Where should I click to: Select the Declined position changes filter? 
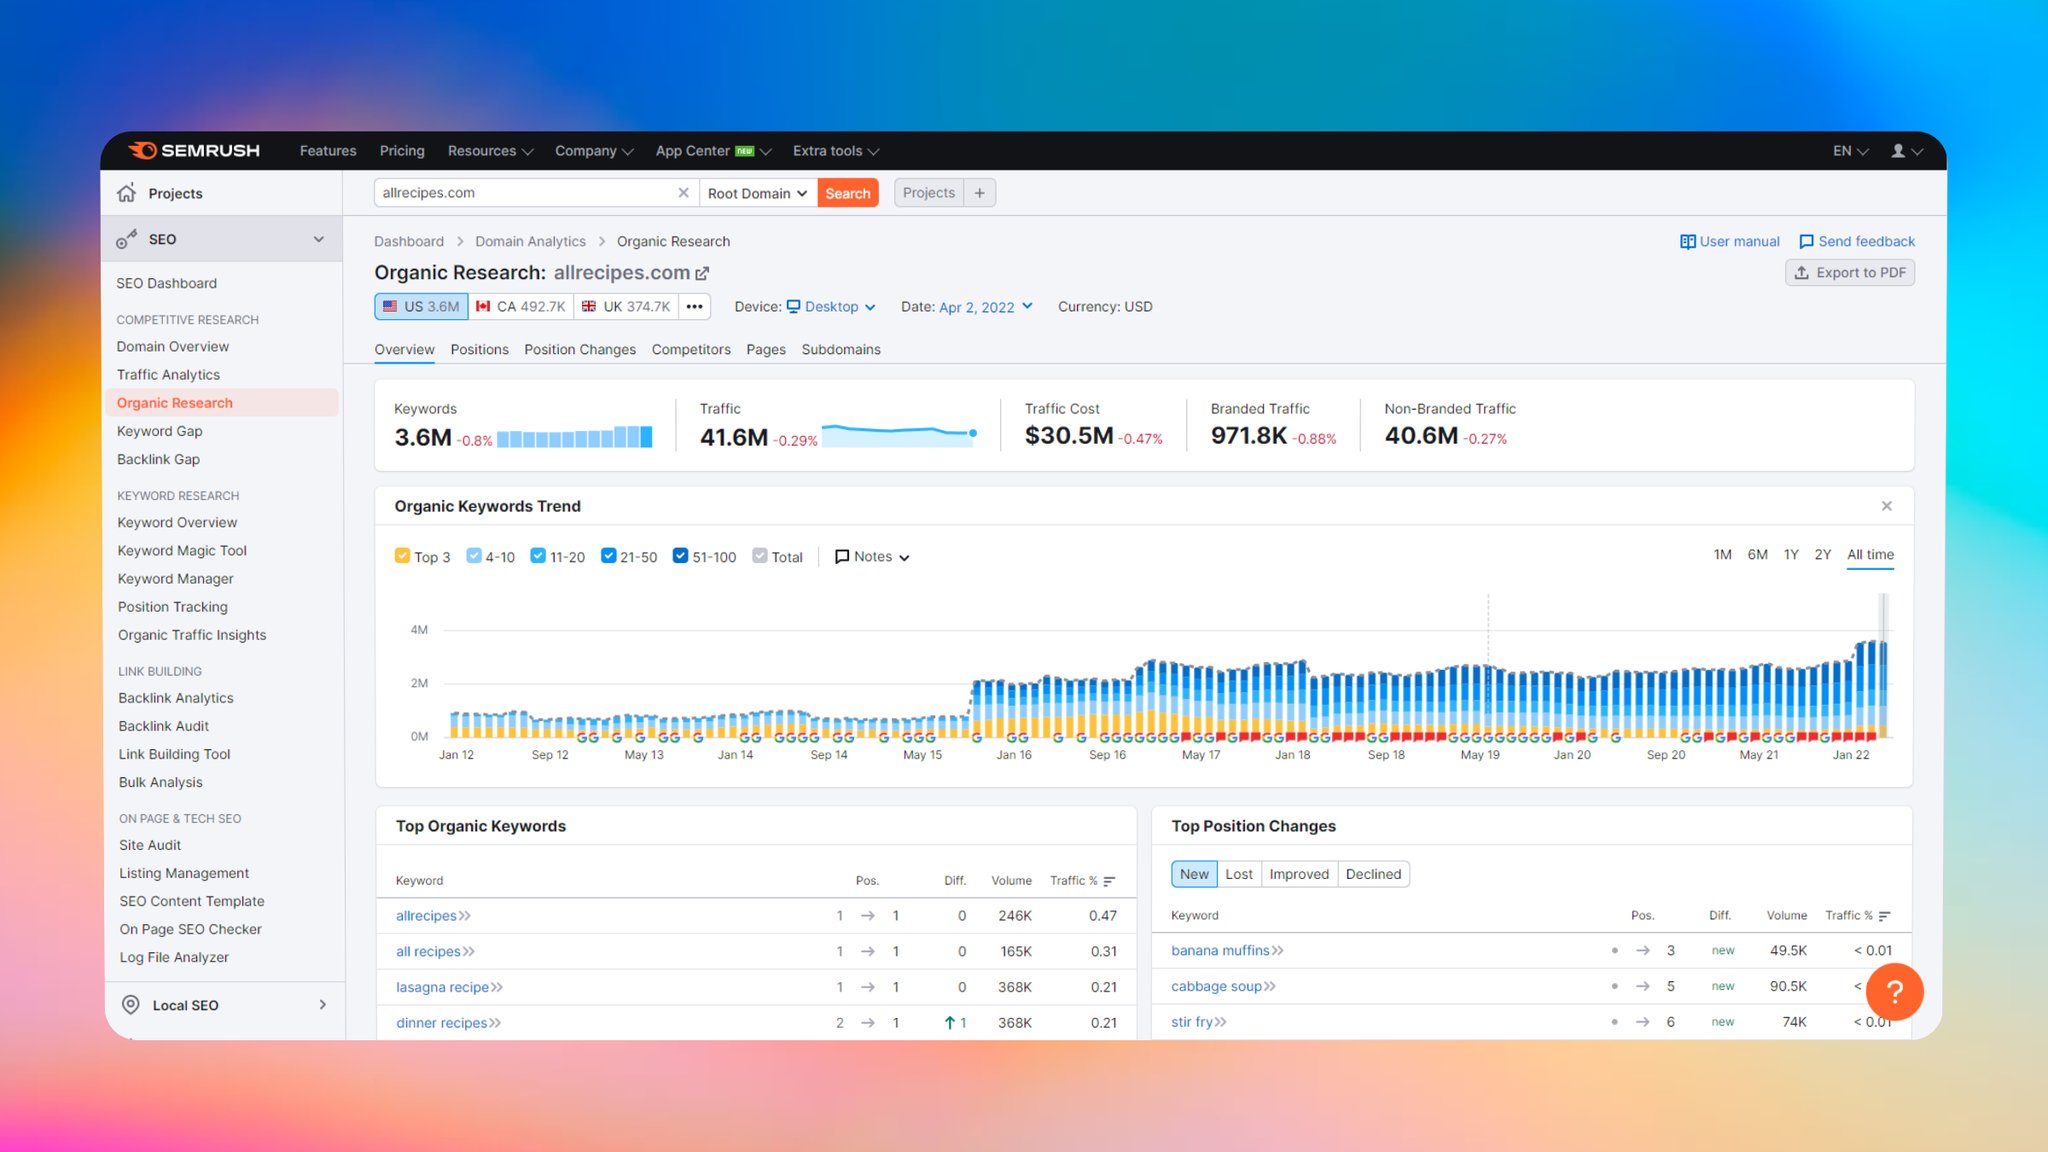tap(1373, 874)
